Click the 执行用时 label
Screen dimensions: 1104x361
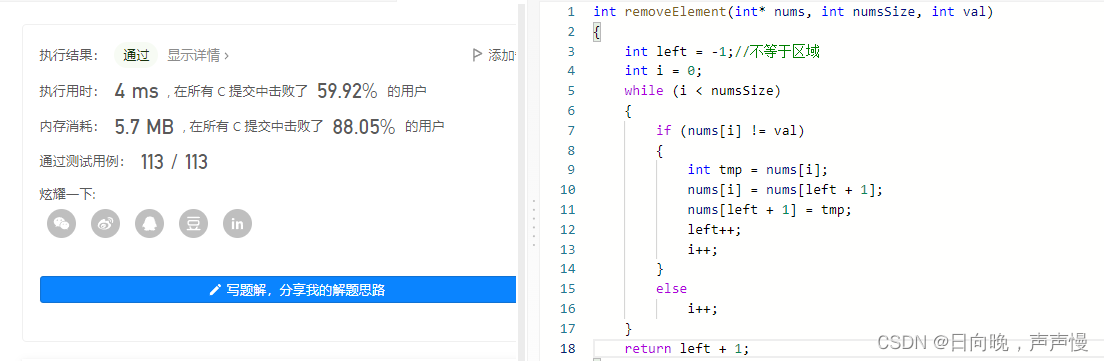(x=69, y=91)
